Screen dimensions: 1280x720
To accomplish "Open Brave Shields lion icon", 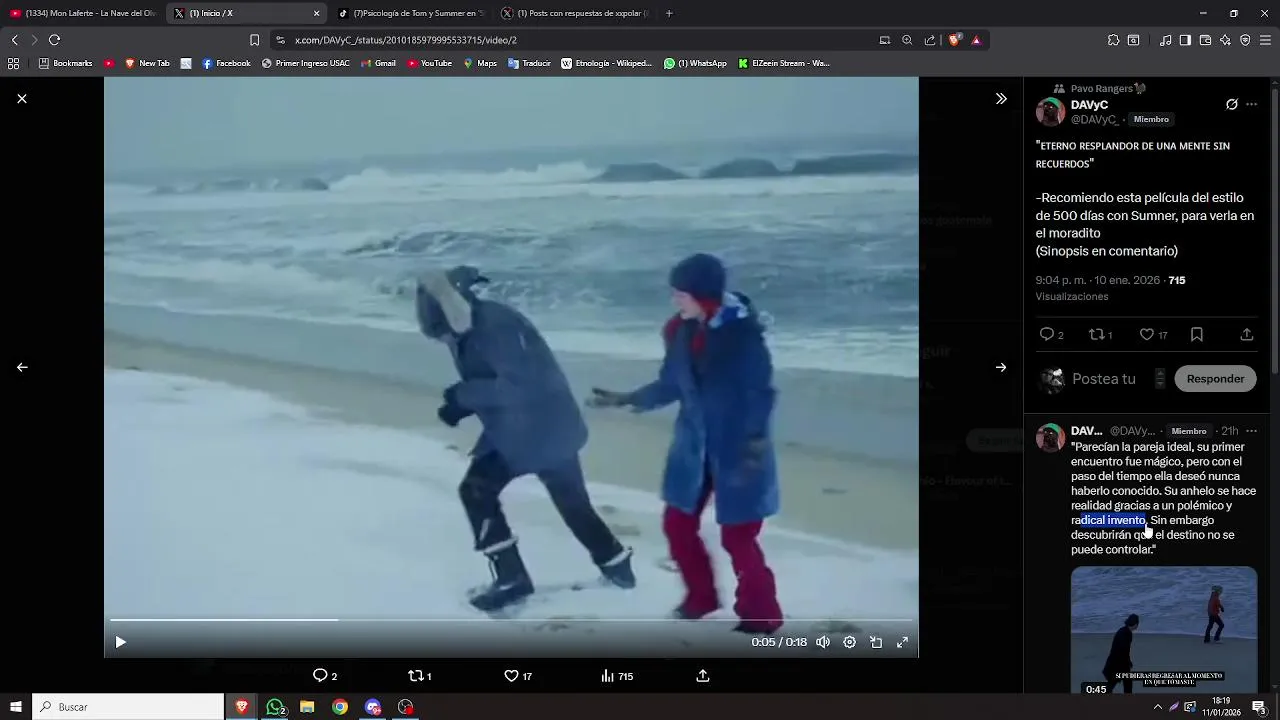I will coord(954,40).
